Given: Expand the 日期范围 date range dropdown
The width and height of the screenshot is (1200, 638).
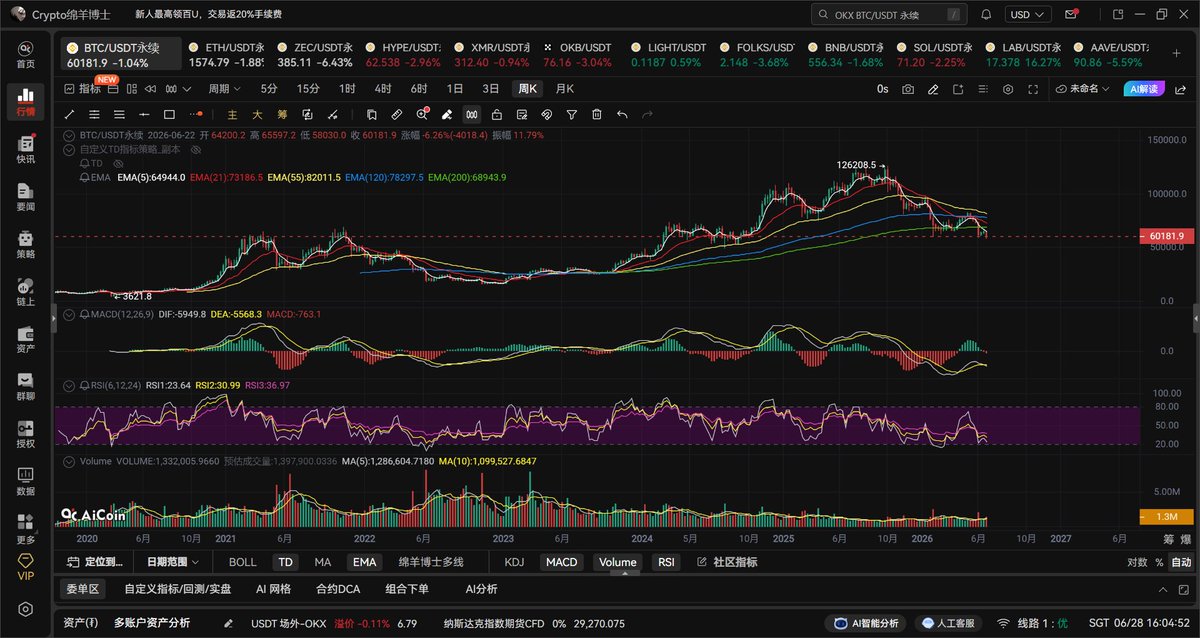Looking at the screenshot, I should [172, 562].
